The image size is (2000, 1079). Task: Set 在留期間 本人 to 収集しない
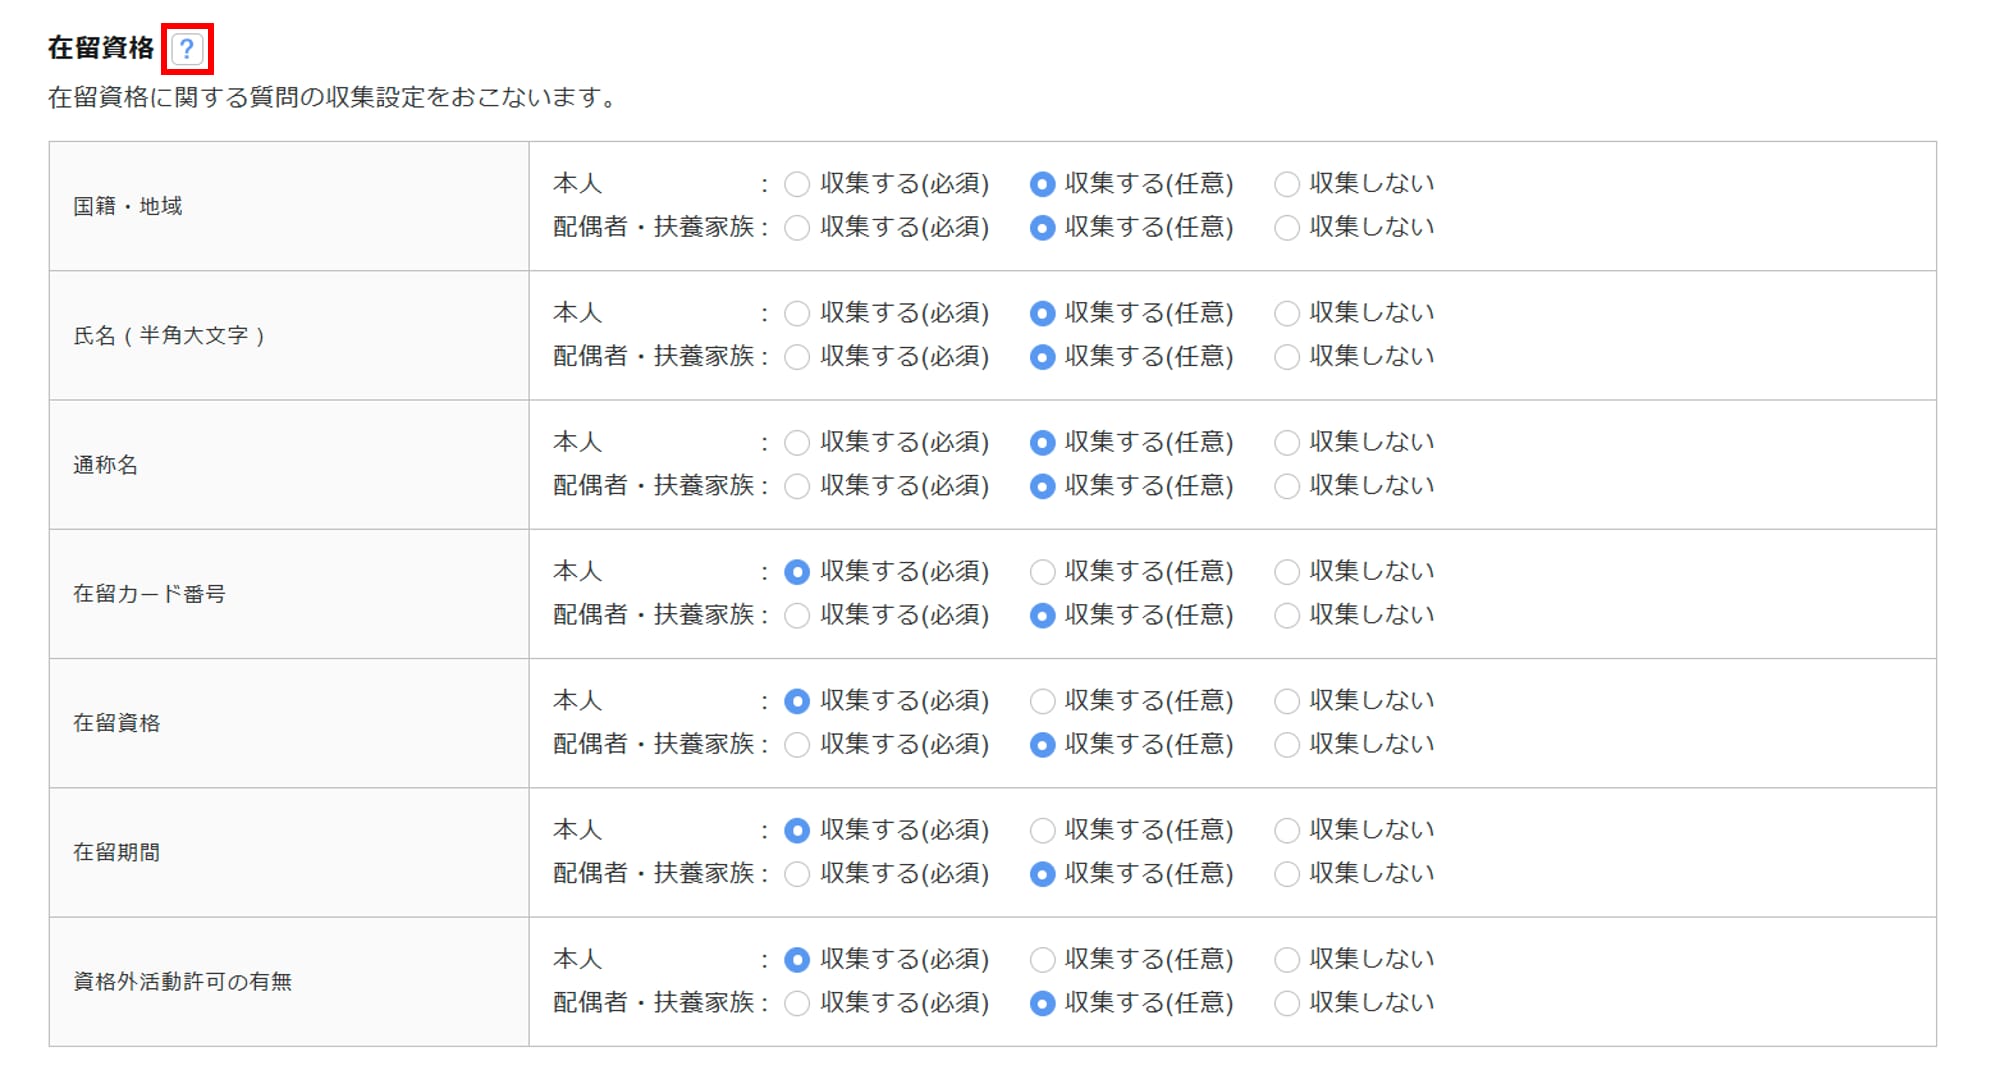[1287, 831]
